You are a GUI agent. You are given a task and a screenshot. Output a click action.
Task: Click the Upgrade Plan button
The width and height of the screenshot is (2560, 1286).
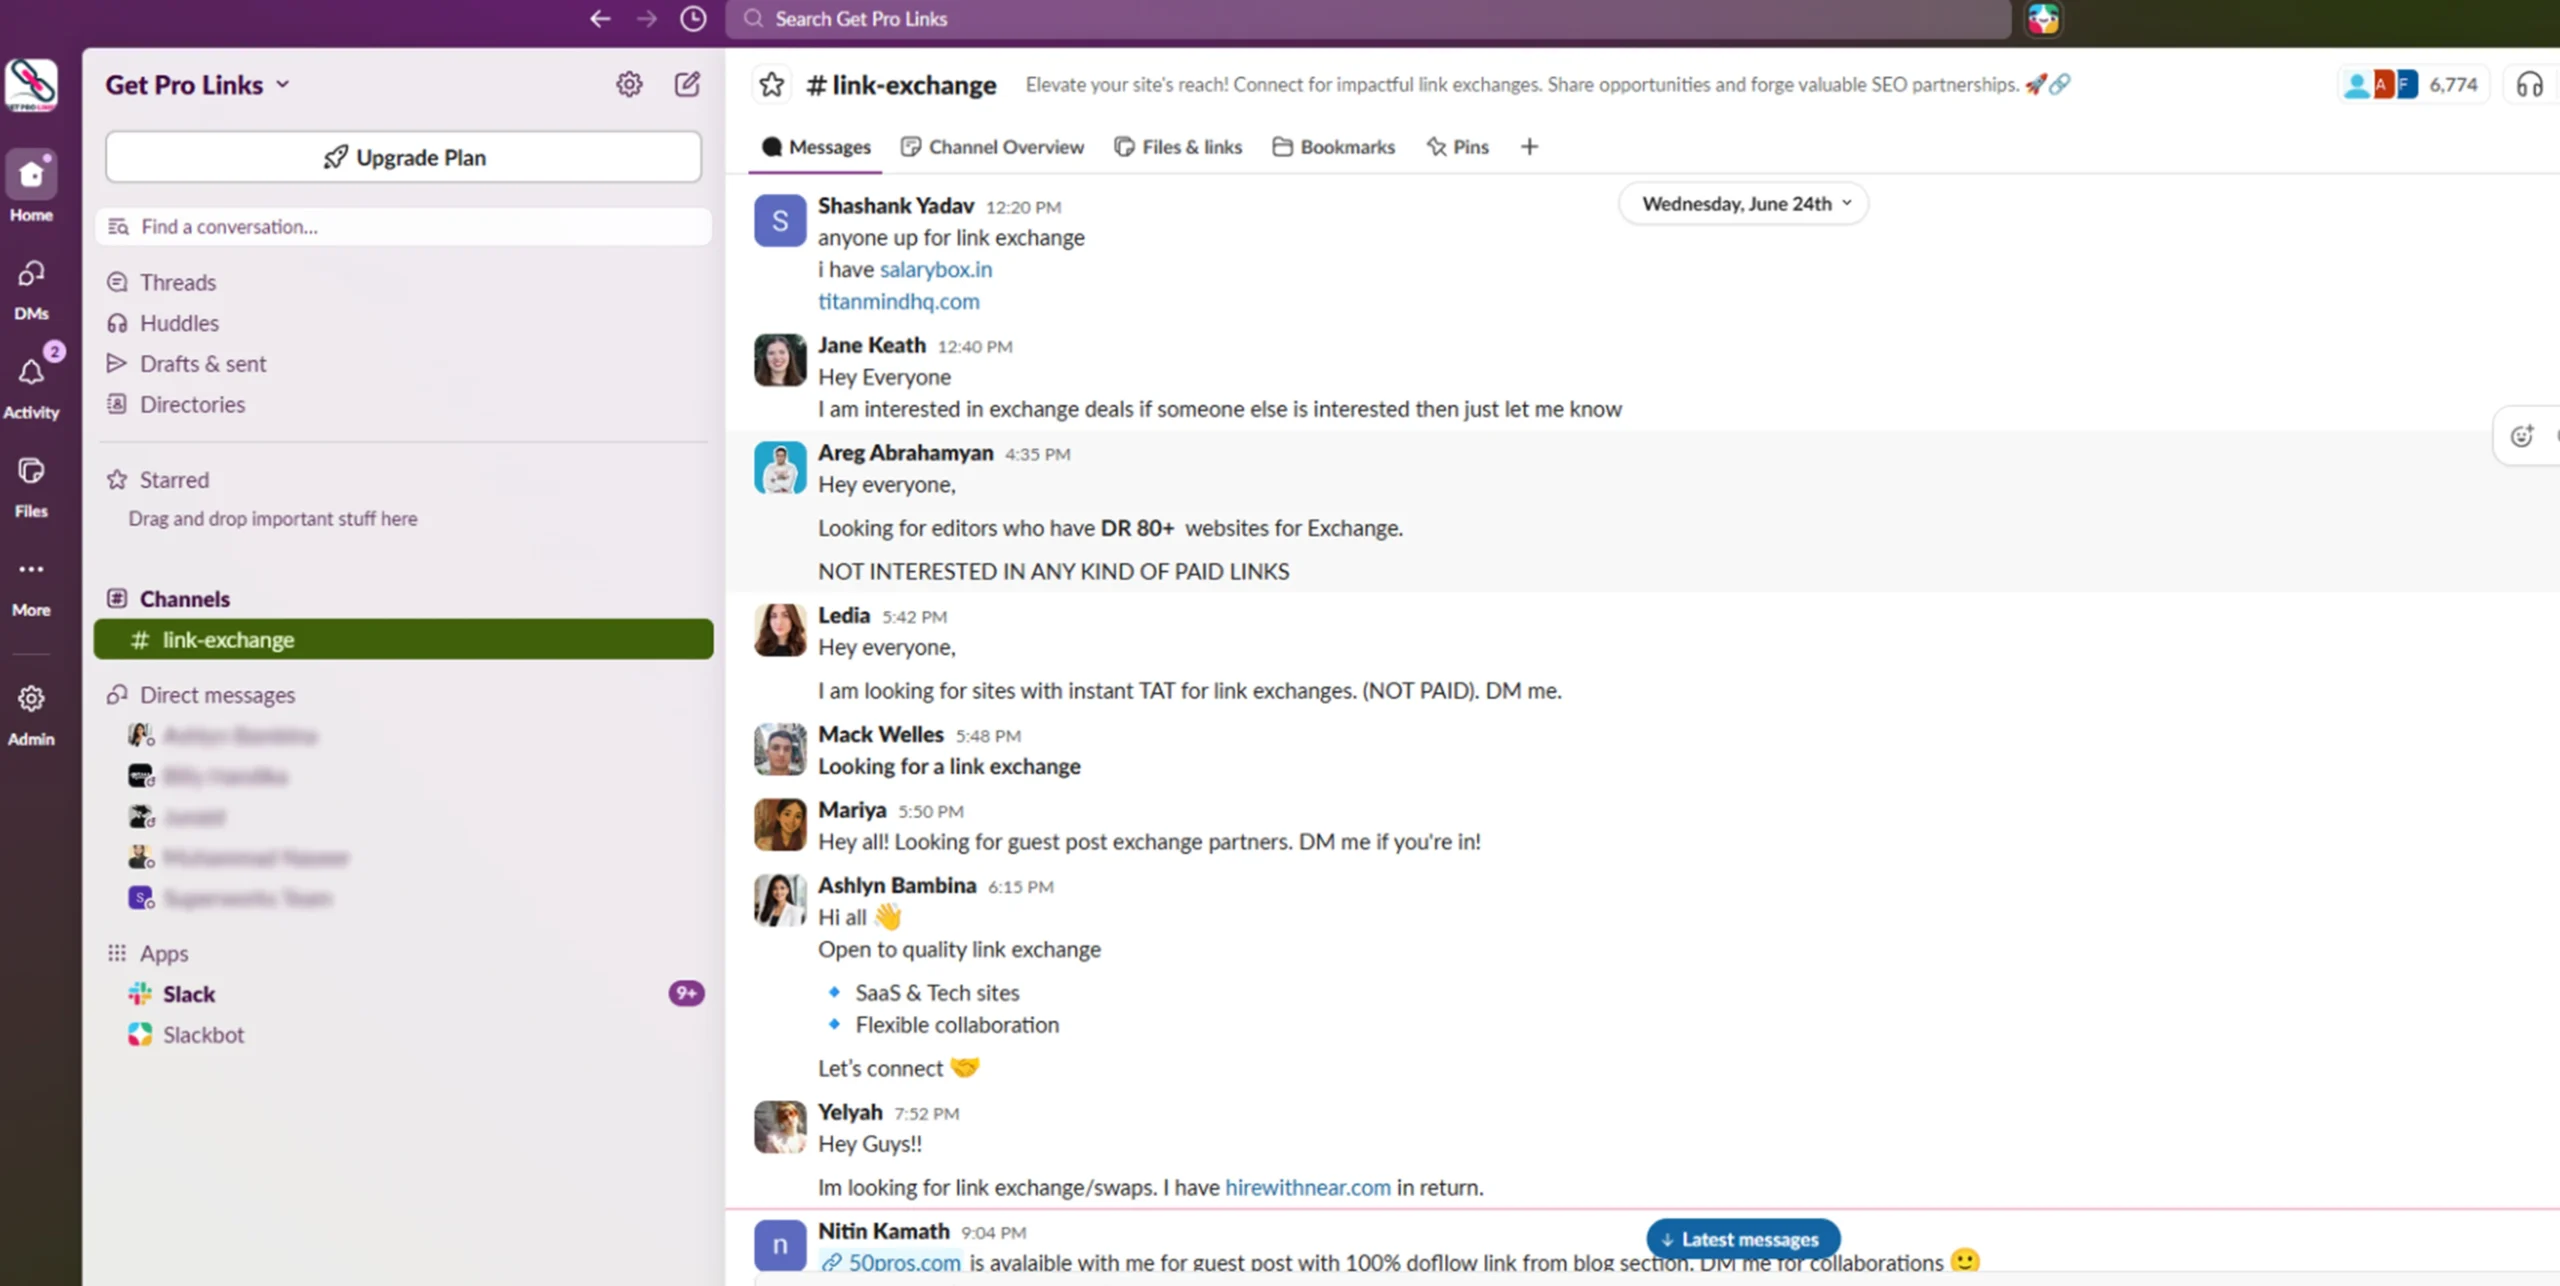pos(403,157)
